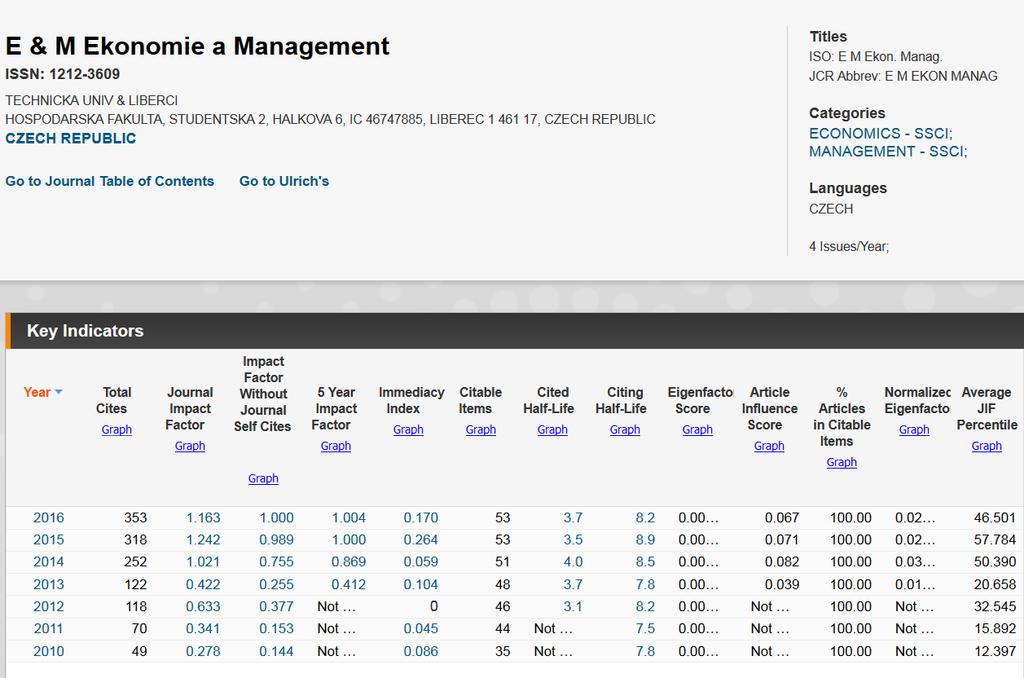Open the Graph link under Journal Impact Factor
Screen dimensions: 1024x678
[x=190, y=445]
